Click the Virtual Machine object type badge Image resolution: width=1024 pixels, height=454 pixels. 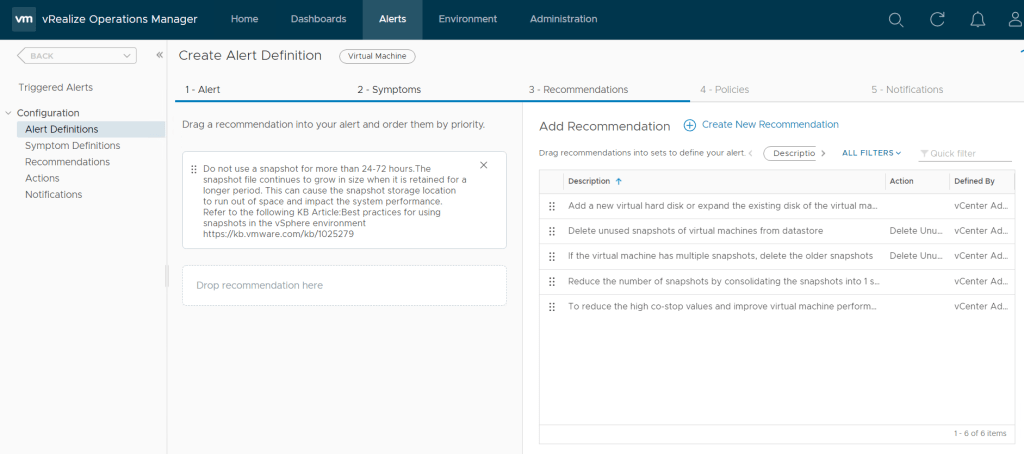point(377,56)
